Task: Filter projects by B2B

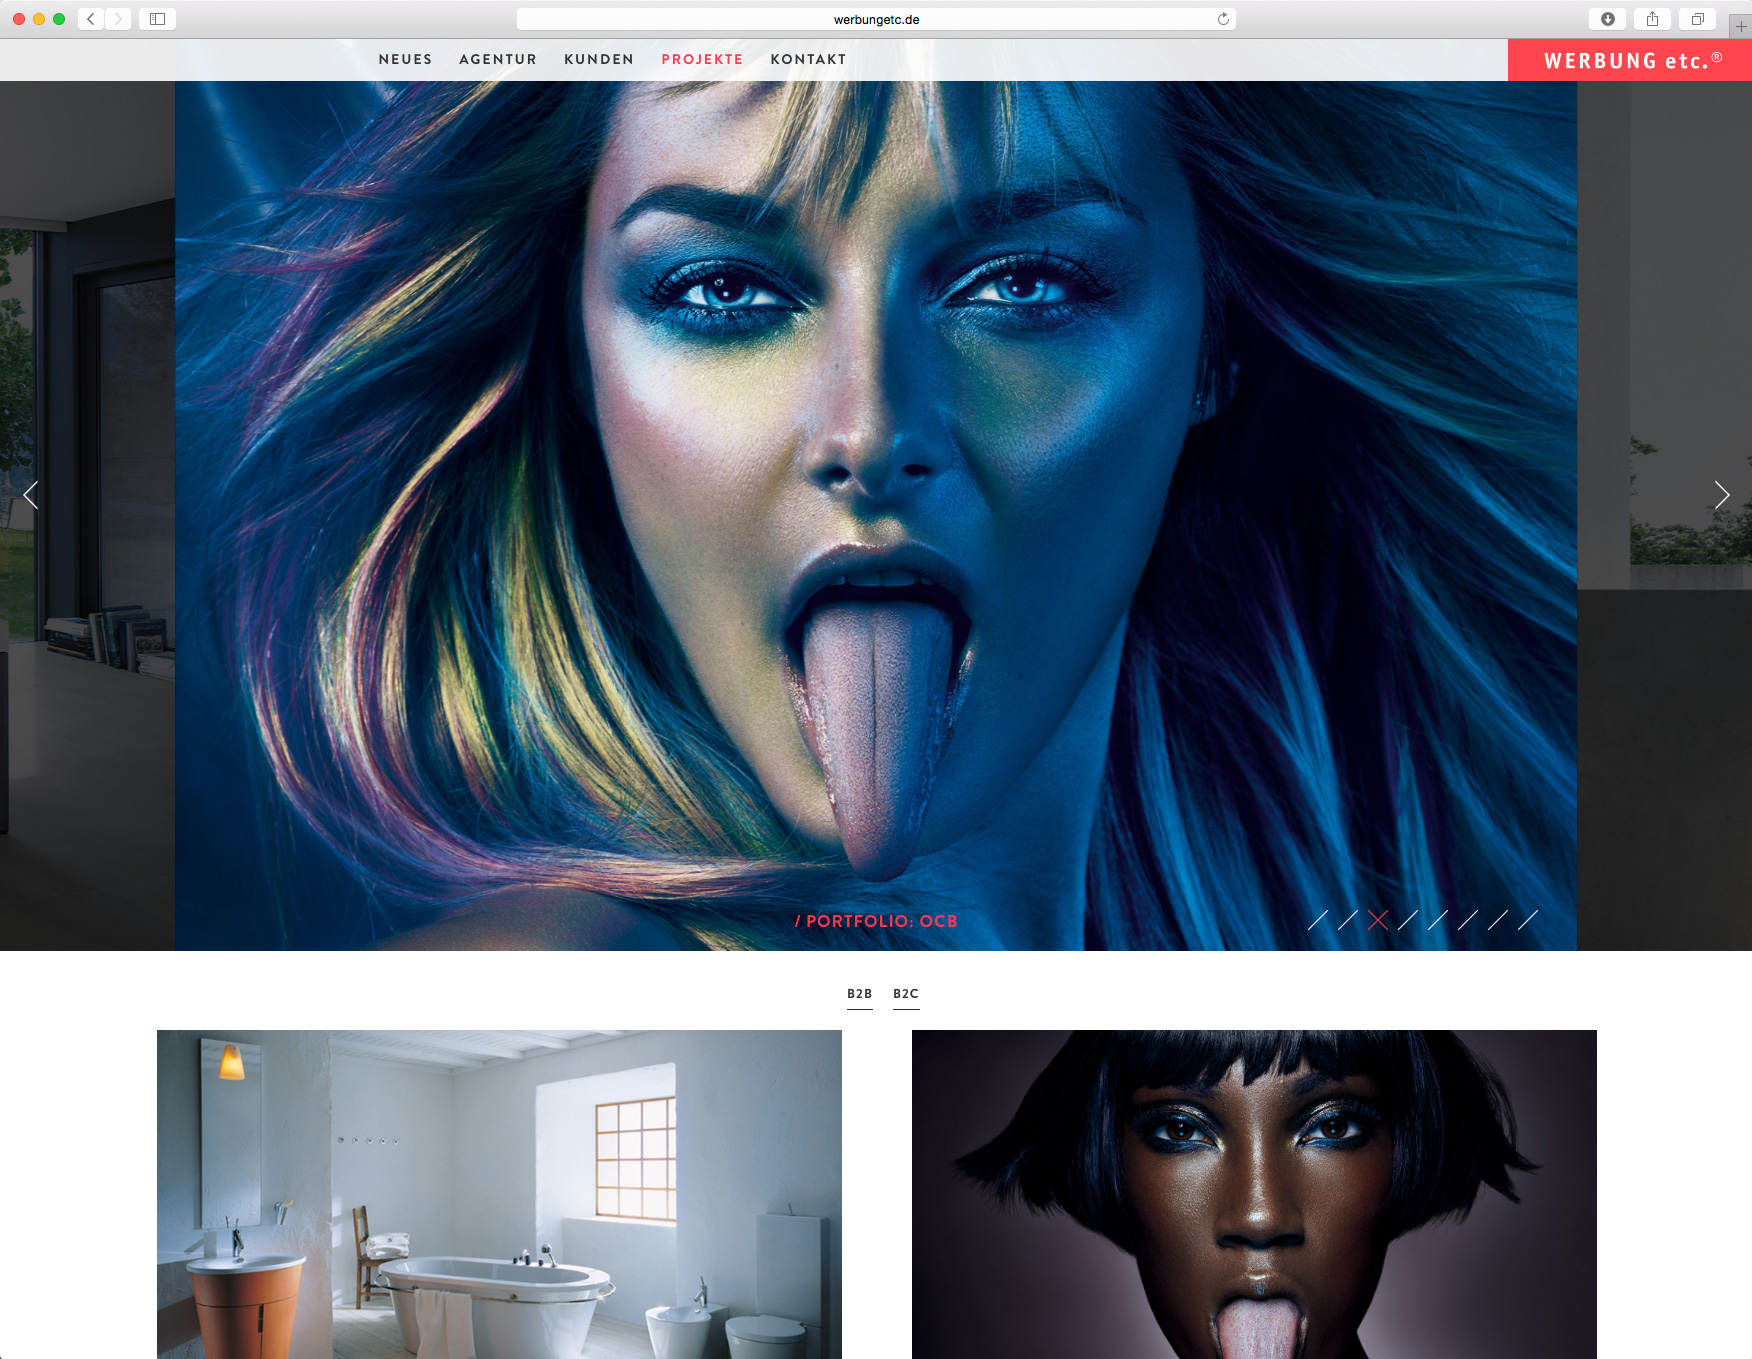Action: tap(859, 994)
